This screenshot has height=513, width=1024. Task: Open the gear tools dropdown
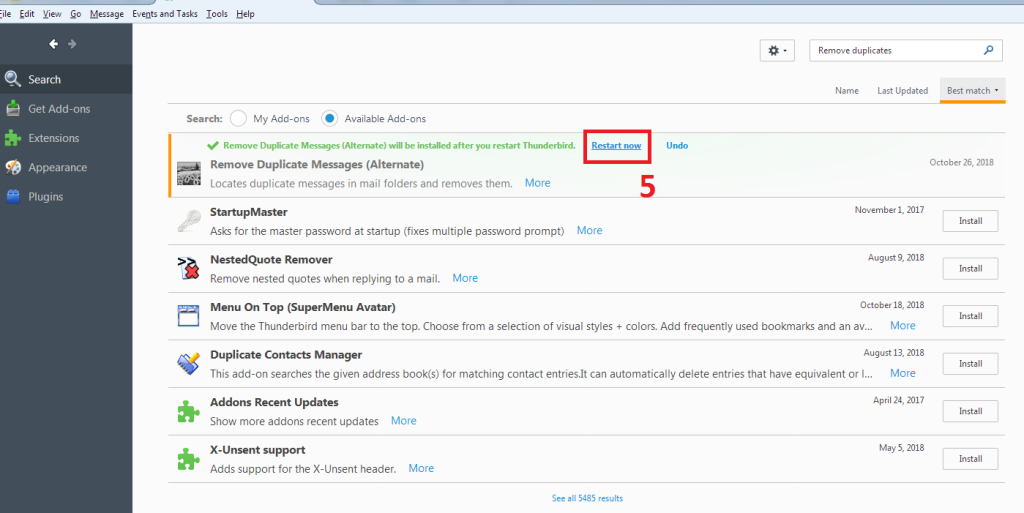pyautogui.click(x=777, y=51)
